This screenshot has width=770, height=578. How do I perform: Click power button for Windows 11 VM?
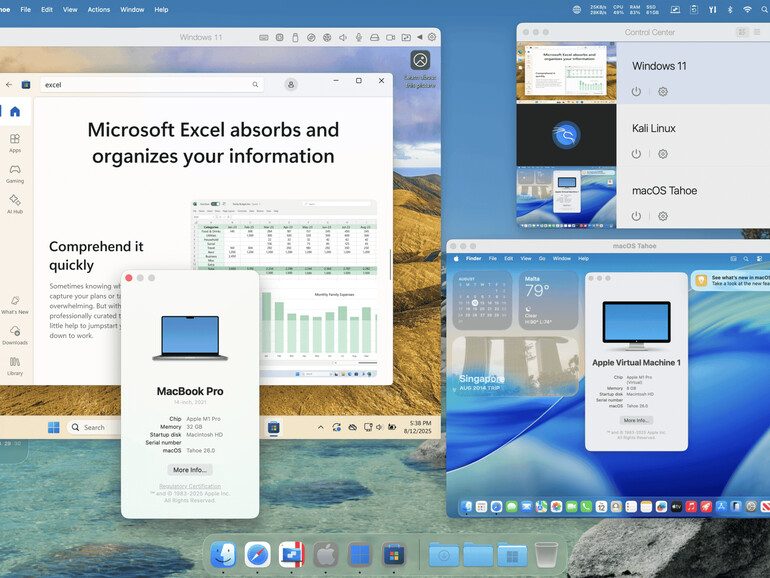636,91
